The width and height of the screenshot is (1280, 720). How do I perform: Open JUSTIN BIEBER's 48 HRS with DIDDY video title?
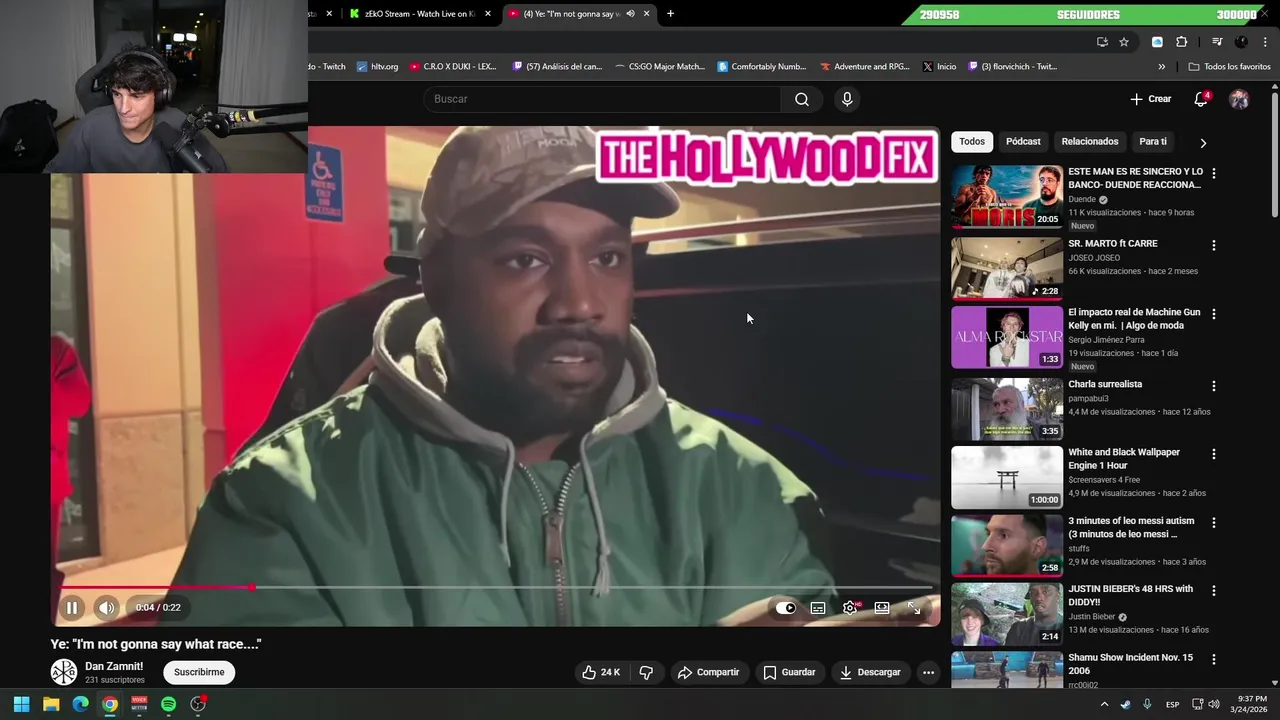[x=1130, y=595]
